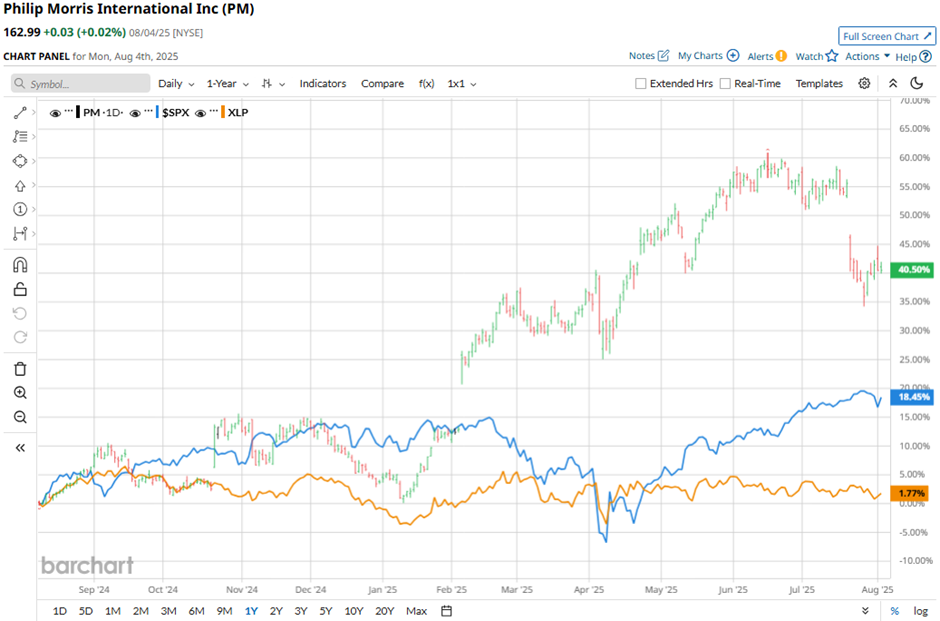
Task: Open the Templates menu
Action: click(x=819, y=83)
